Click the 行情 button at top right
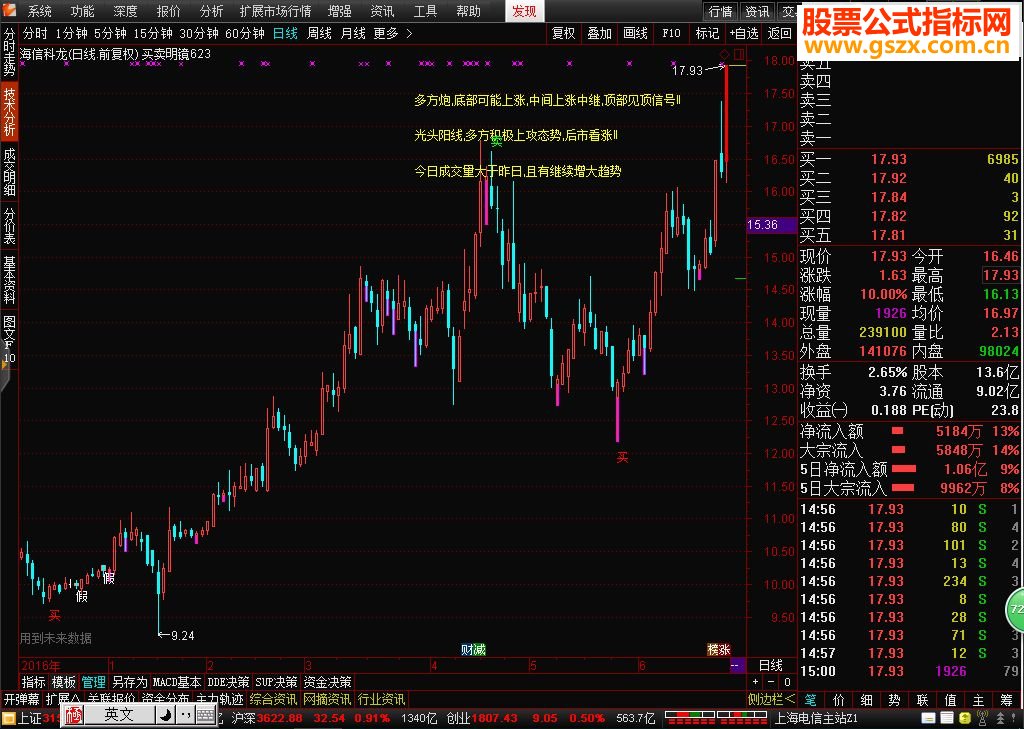Screen dimensions: 1024x729 (x=721, y=11)
